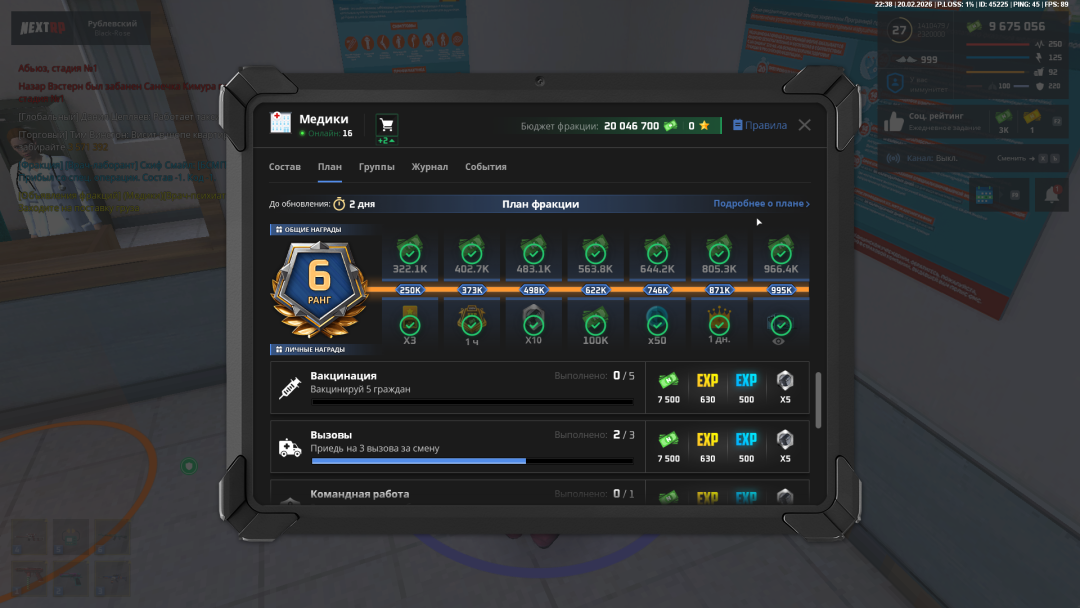Image resolution: width=1080 pixels, height=608 pixels.
Task: Click the task list vertical scrollbar
Action: (820, 399)
